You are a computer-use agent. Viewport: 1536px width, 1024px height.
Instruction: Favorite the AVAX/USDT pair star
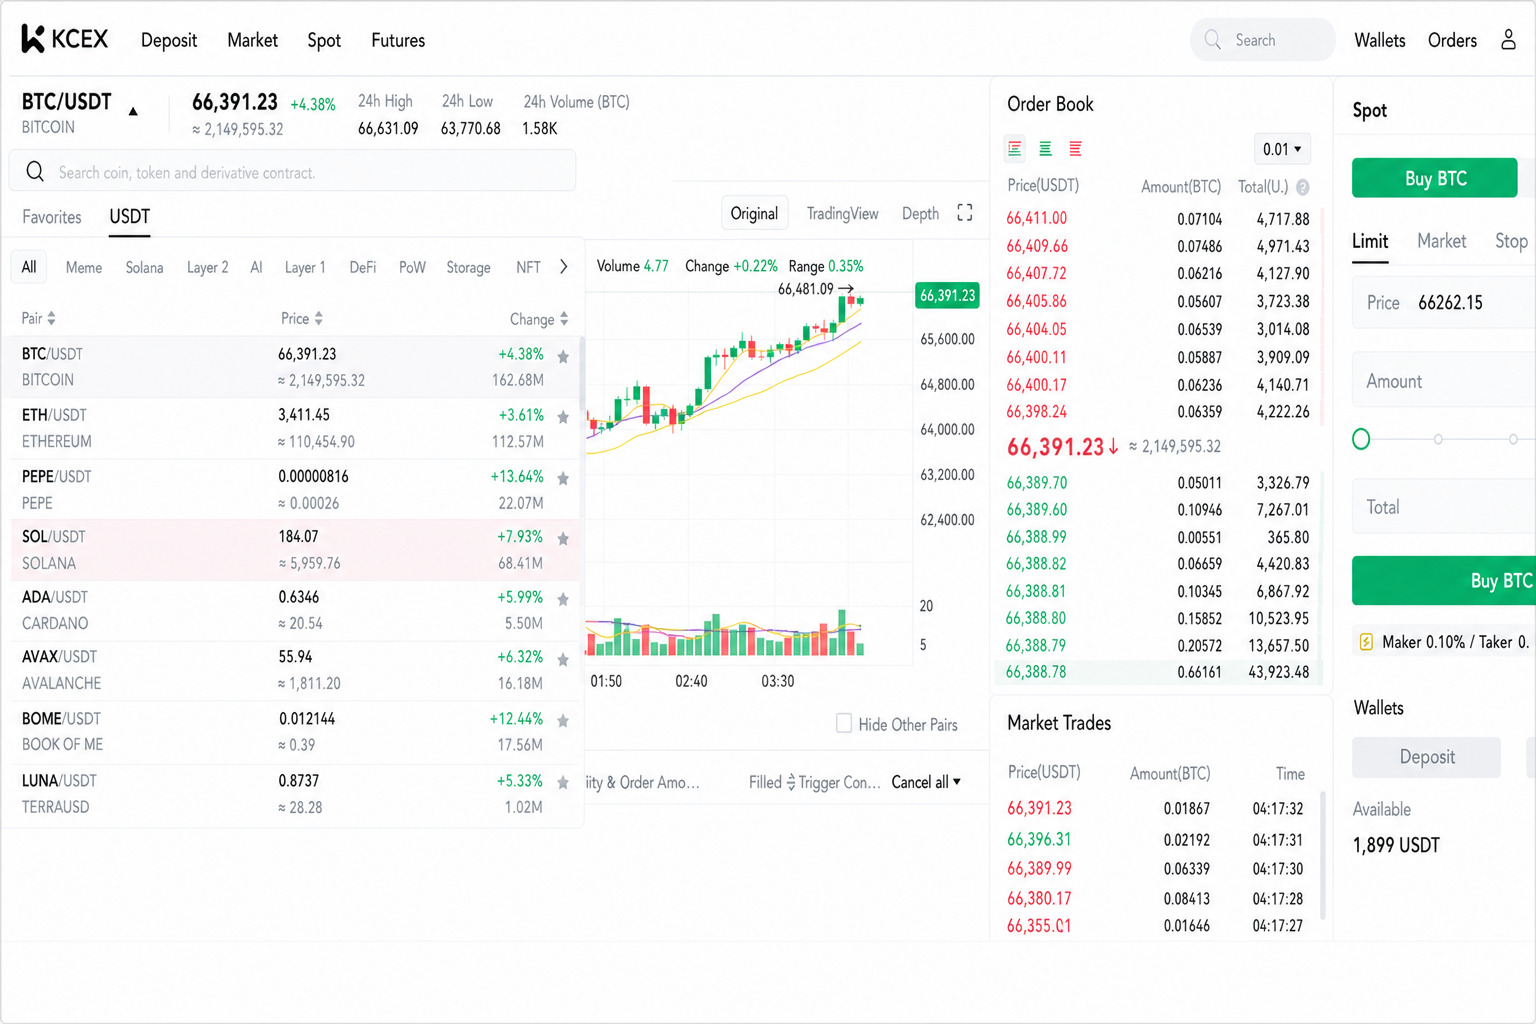click(563, 660)
